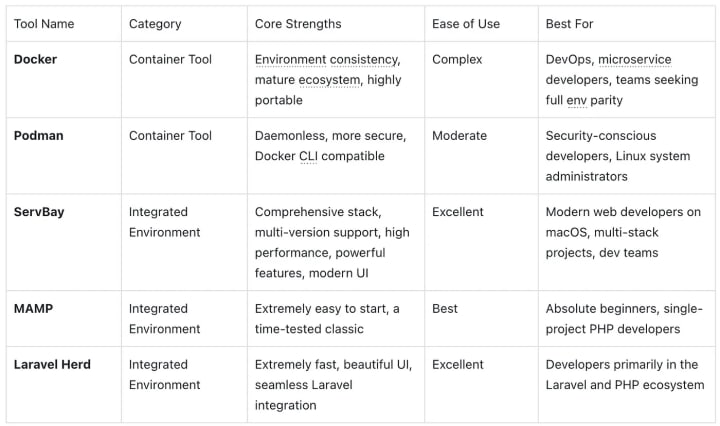Click Absolute beginners cell for MAMP

[624, 318]
